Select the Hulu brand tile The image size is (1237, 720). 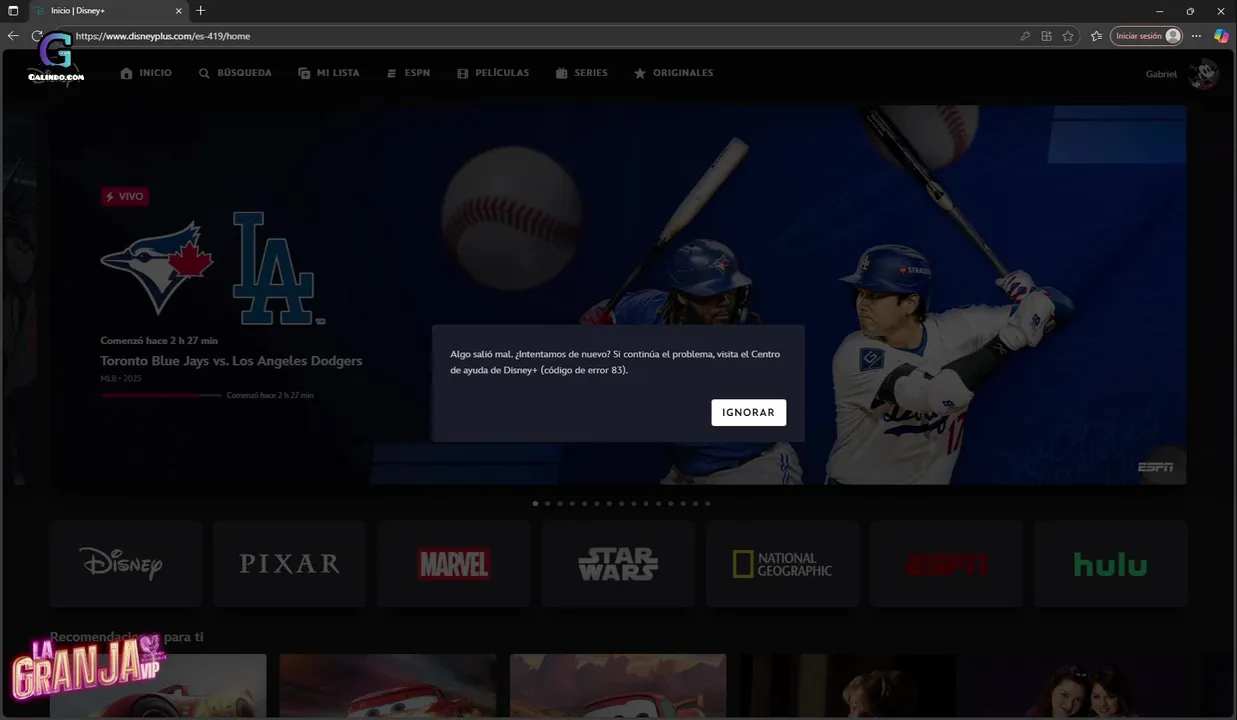tap(1110, 563)
